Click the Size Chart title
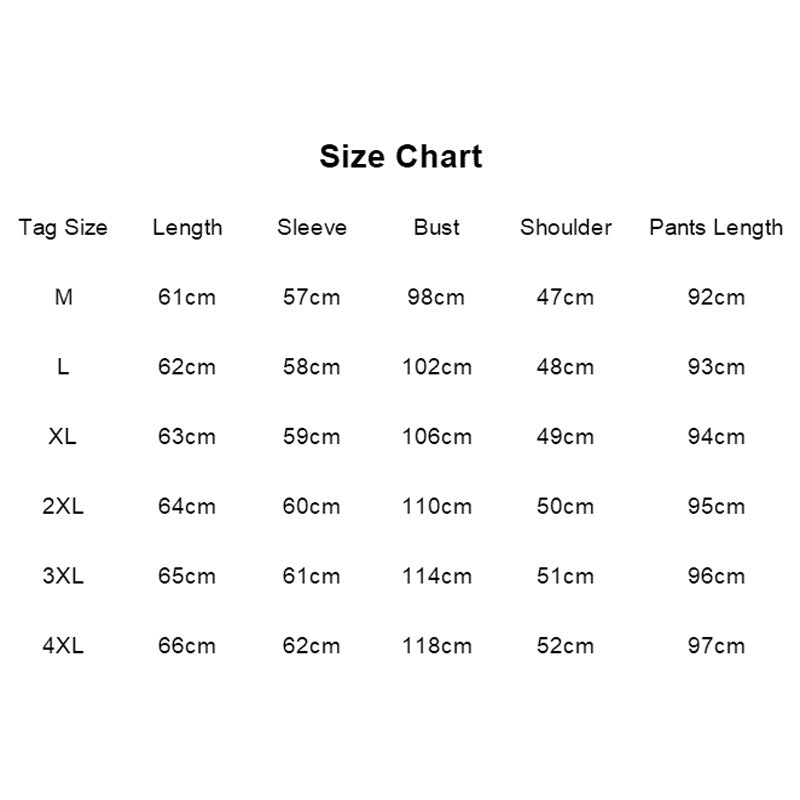This screenshot has width=800, height=800. click(401, 156)
